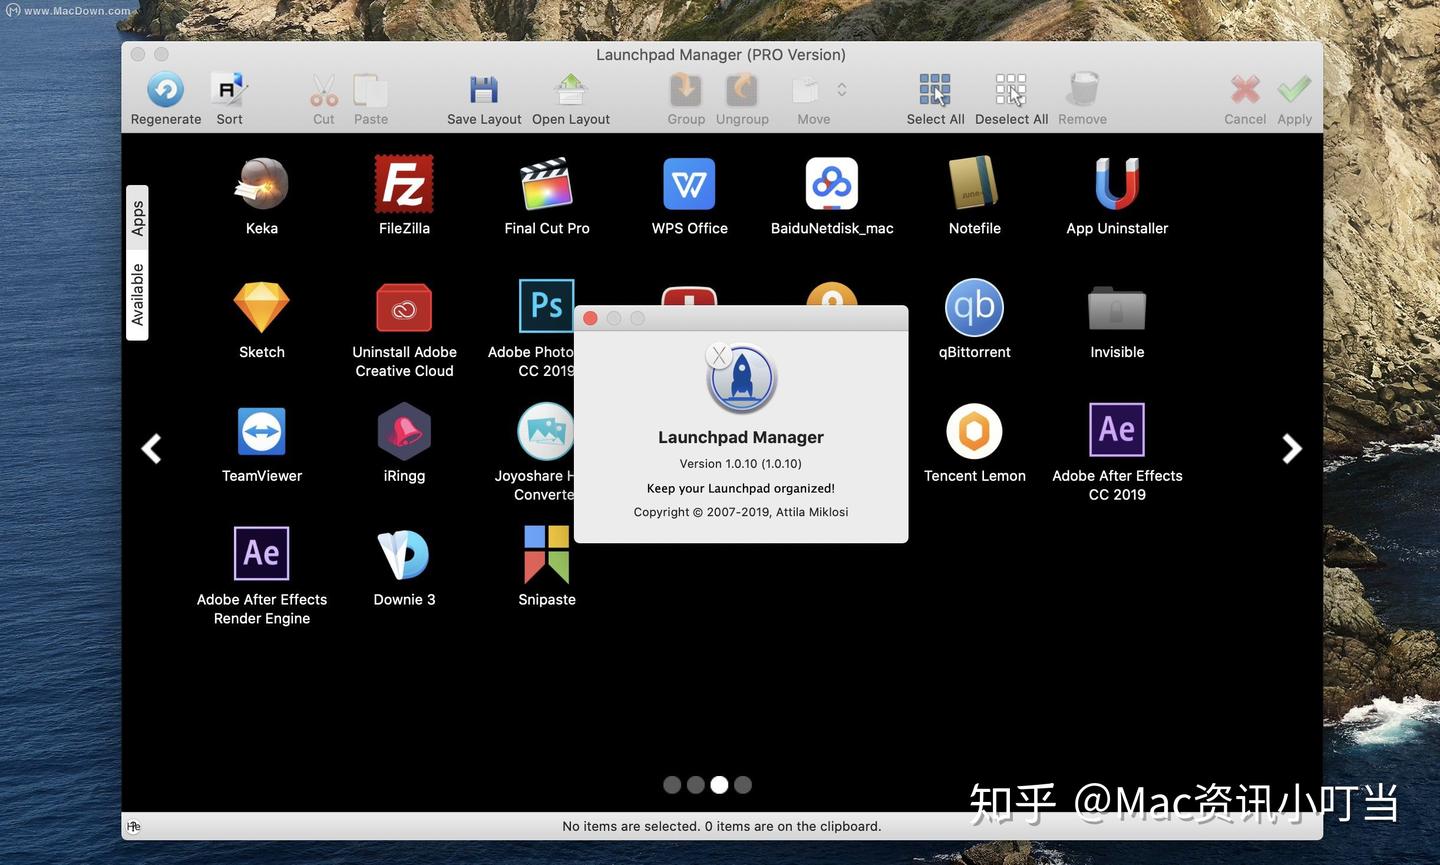Select Uninstall Adobe Creative Cloud icon
This screenshot has width=1440, height=865.
(404, 308)
